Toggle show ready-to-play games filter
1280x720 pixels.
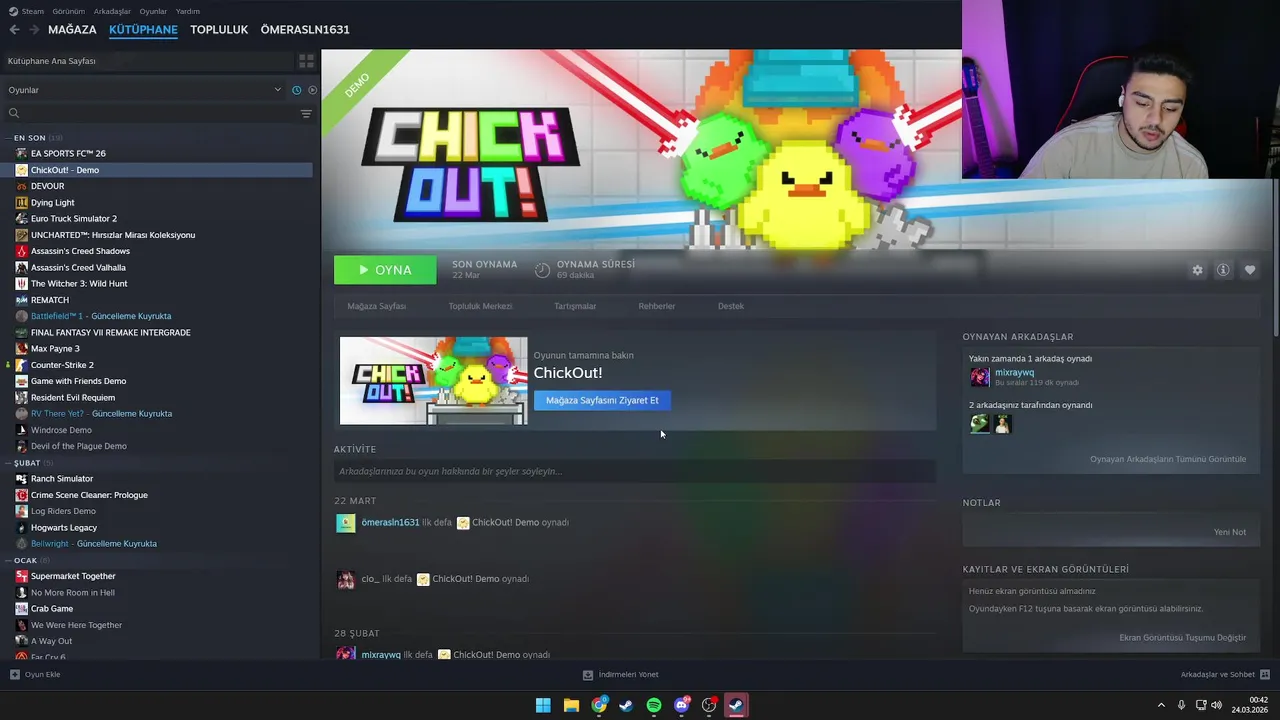[312, 90]
